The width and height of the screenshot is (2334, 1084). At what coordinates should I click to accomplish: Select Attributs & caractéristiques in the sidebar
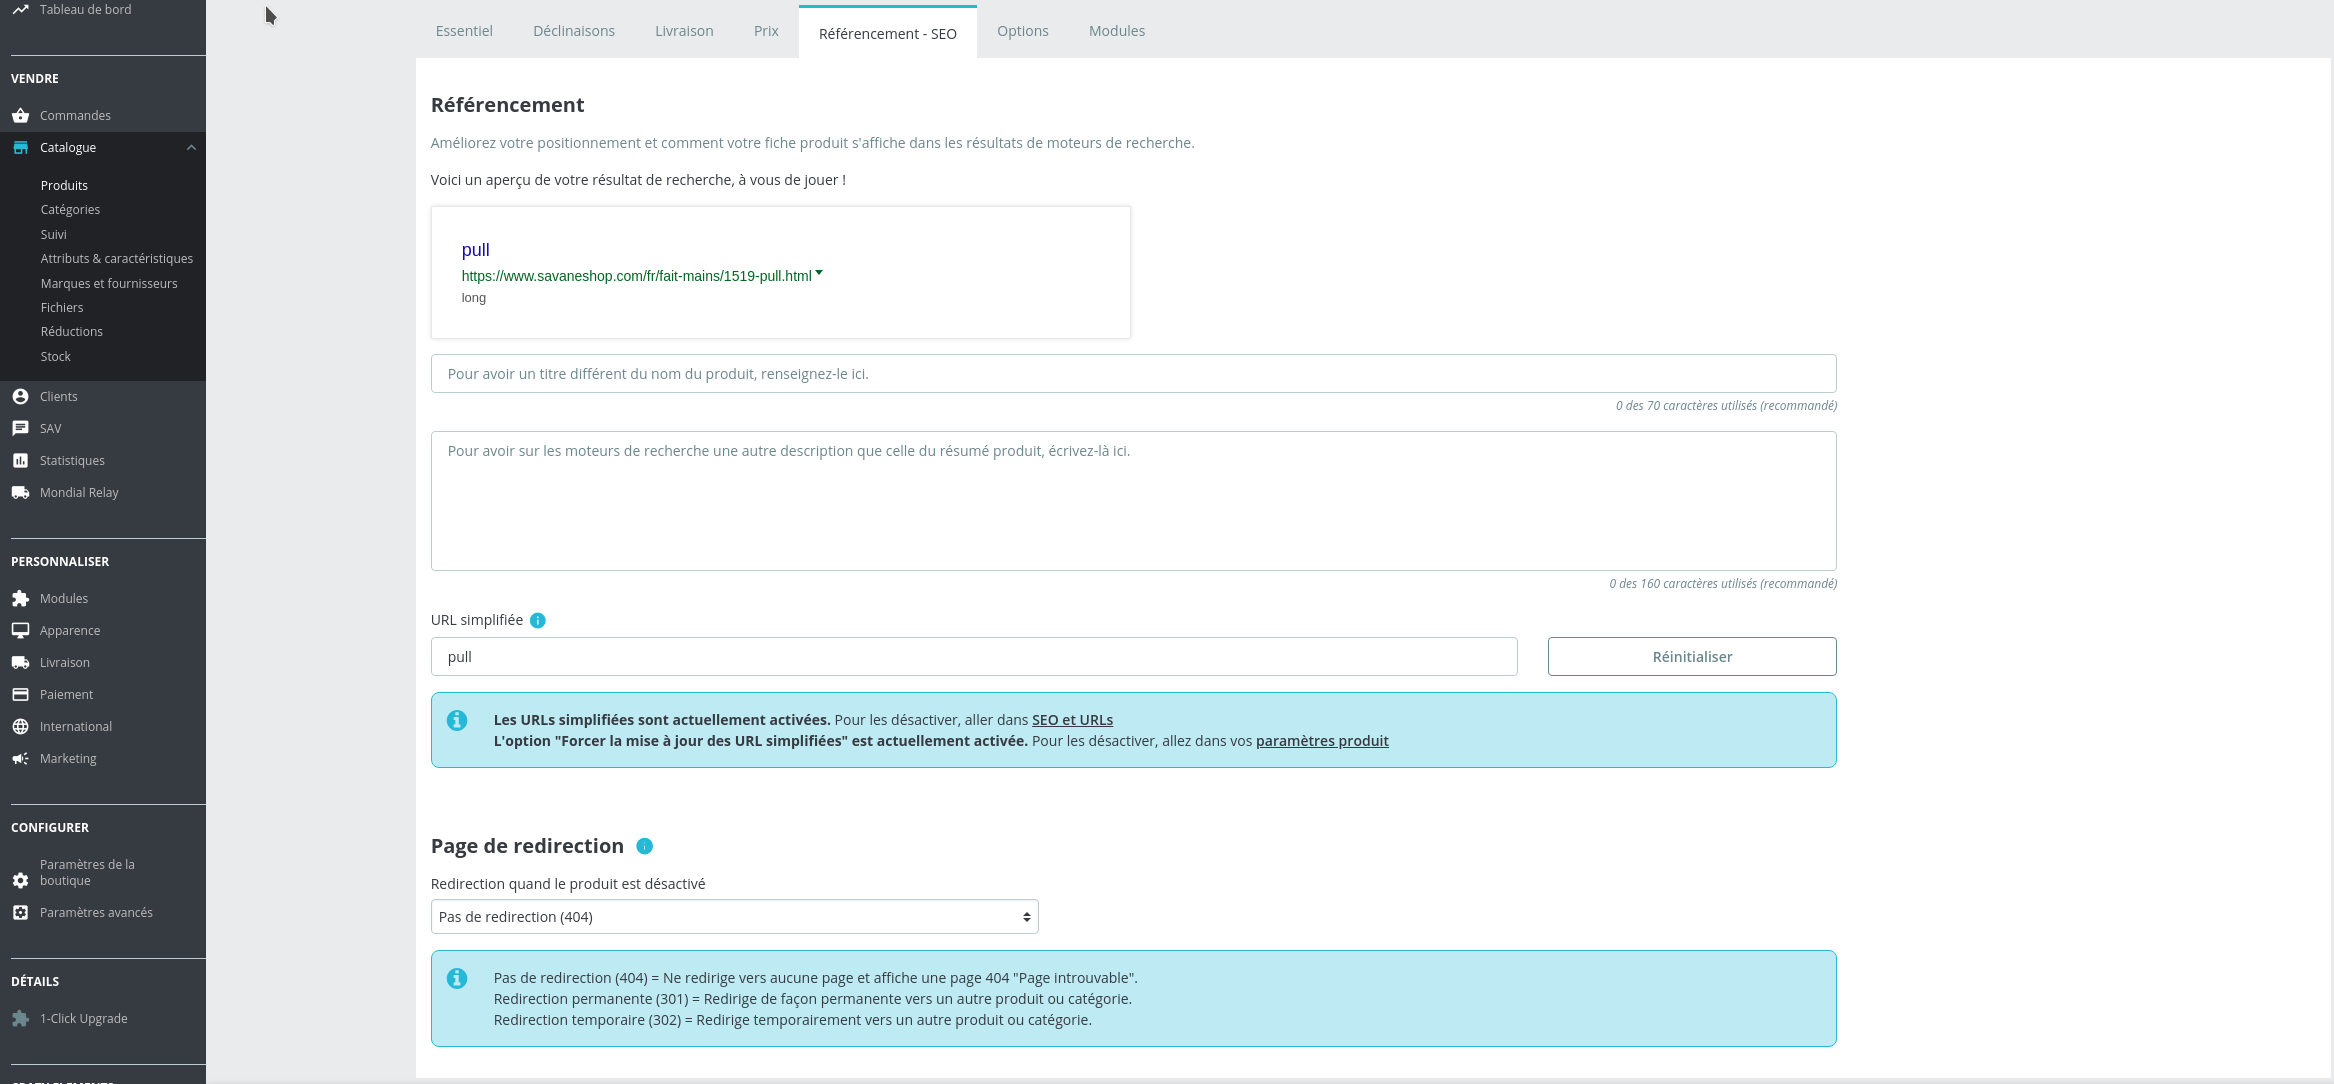tap(117, 259)
